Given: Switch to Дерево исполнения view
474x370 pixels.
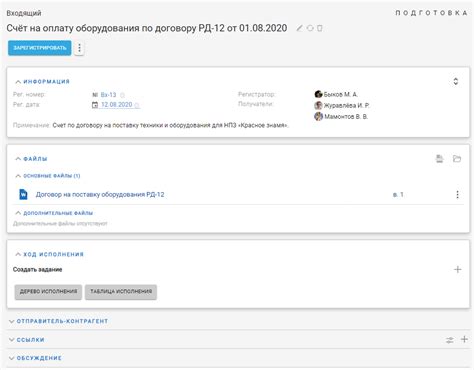Looking at the screenshot, I should tap(48, 292).
